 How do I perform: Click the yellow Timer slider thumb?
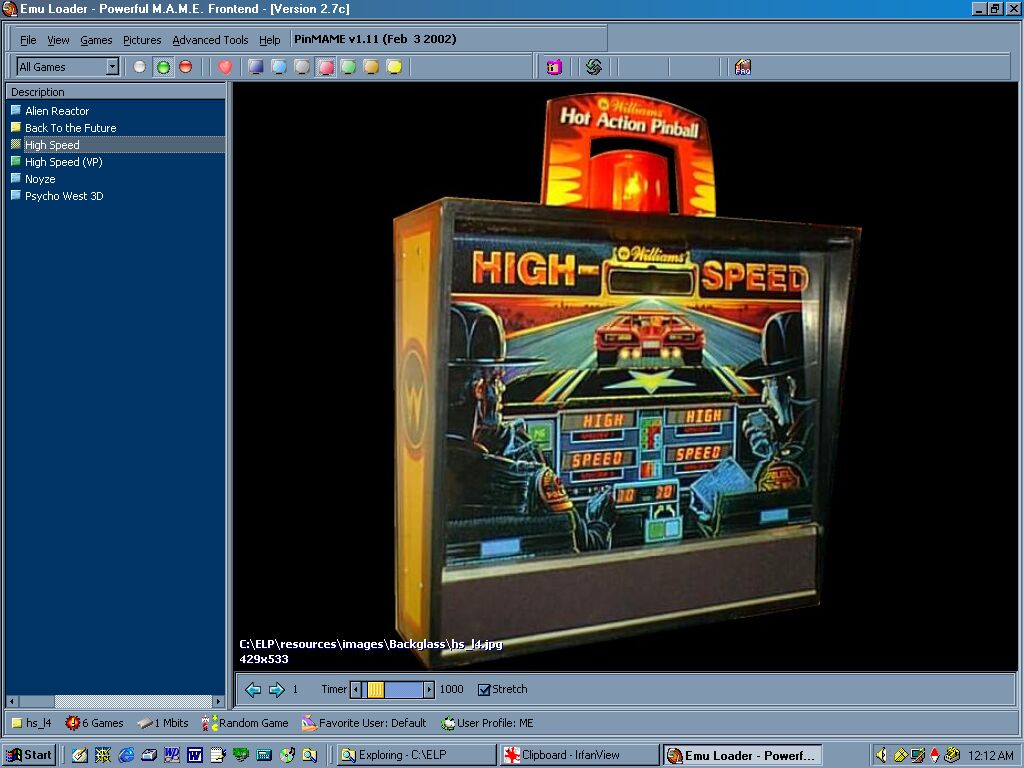[376, 690]
